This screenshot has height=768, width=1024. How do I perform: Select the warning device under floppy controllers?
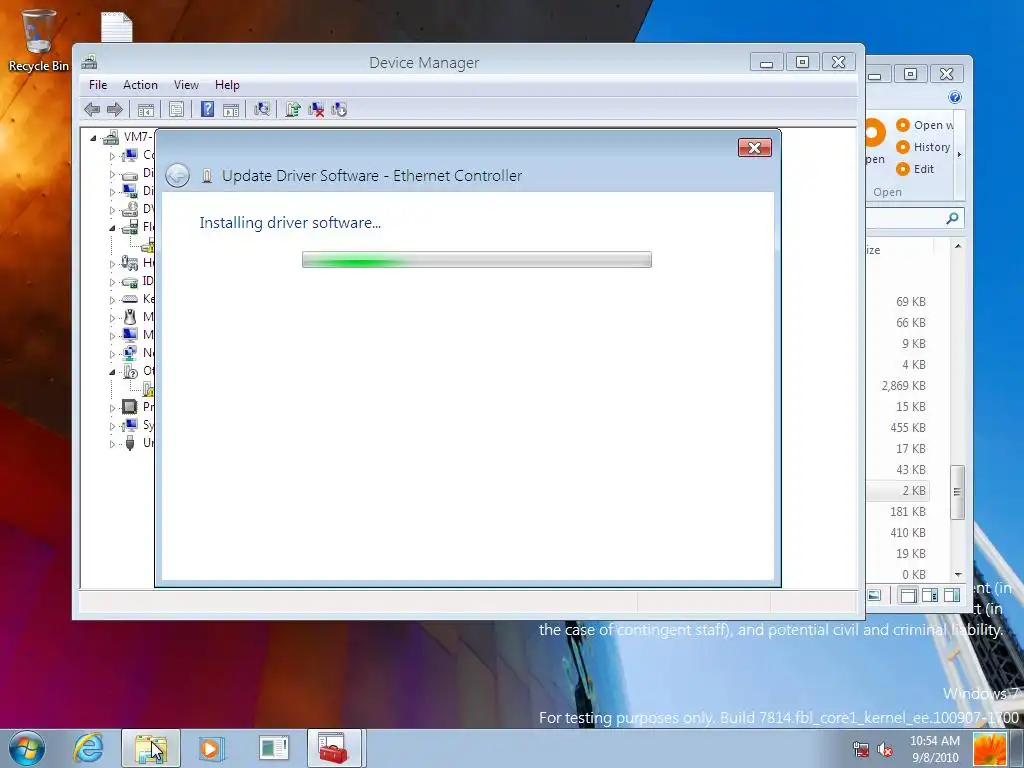point(148,245)
